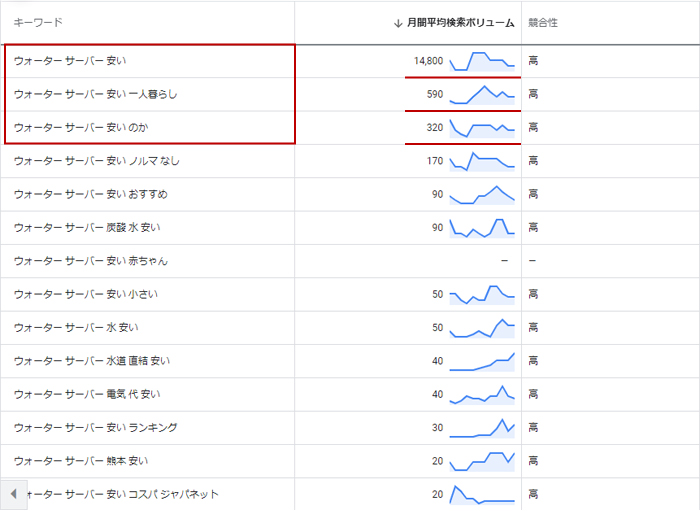700x511 pixels.
Task: Click the 競合性 column header
Action: click(x=542, y=23)
